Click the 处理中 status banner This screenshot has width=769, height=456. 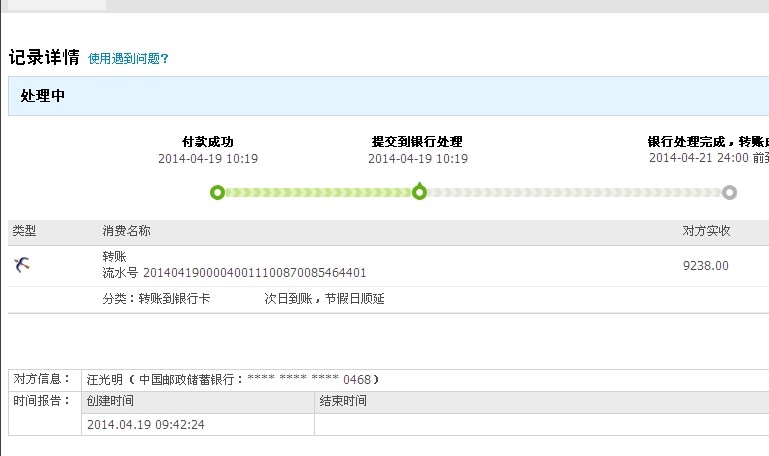click(x=43, y=97)
